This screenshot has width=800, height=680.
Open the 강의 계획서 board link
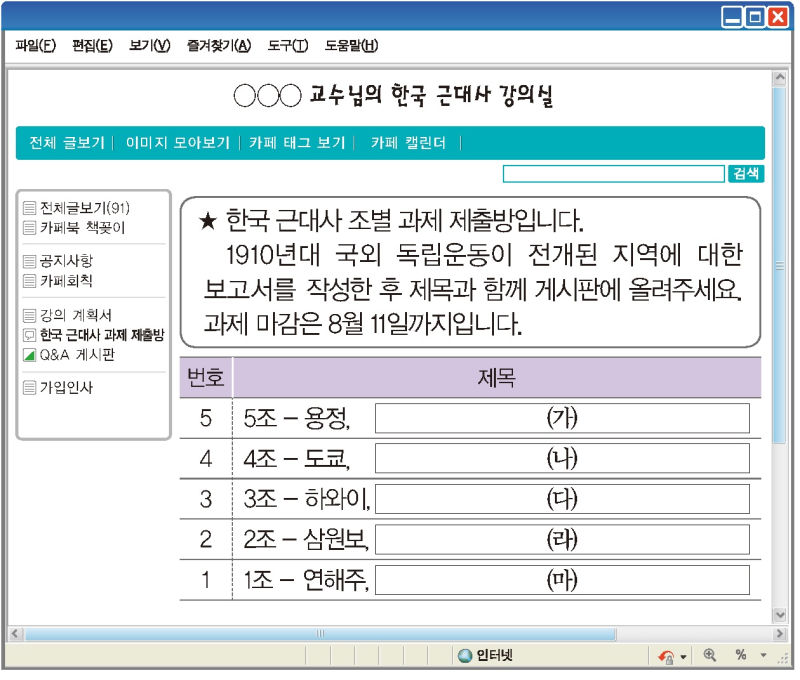pos(76,316)
